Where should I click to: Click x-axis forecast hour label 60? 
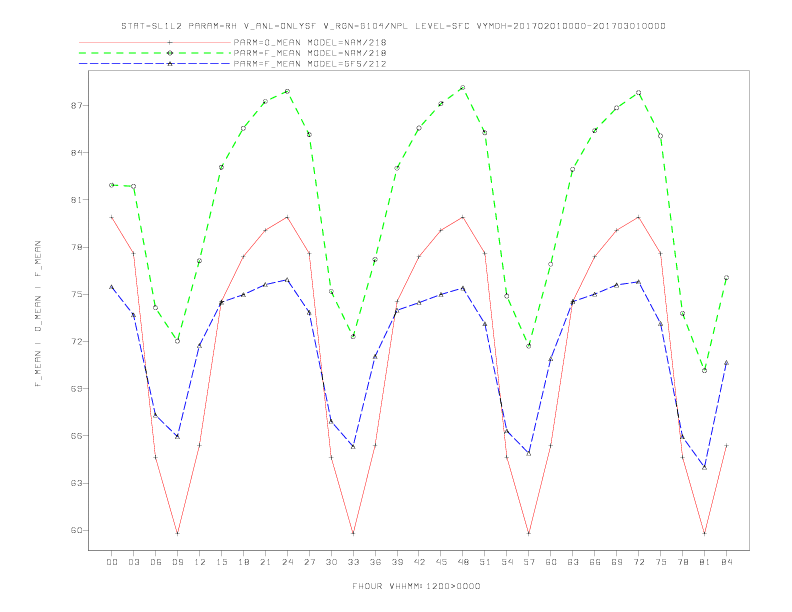(551, 562)
